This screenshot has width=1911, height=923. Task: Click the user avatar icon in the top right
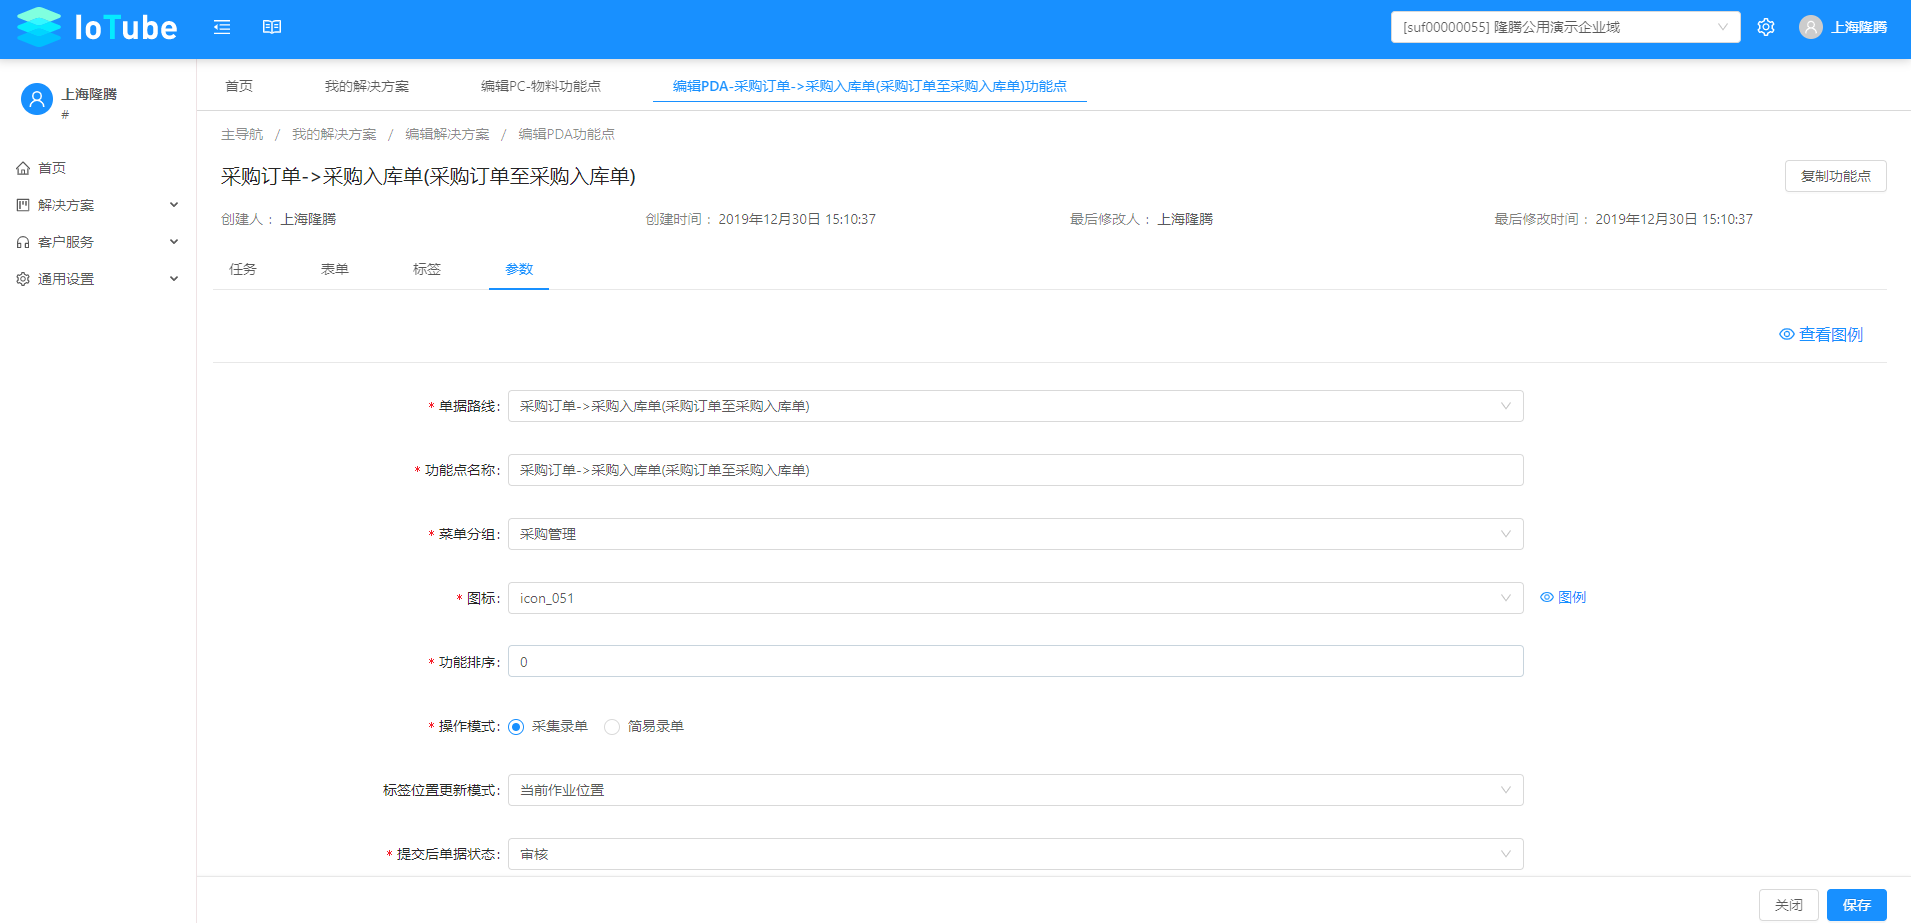[x=1811, y=27]
